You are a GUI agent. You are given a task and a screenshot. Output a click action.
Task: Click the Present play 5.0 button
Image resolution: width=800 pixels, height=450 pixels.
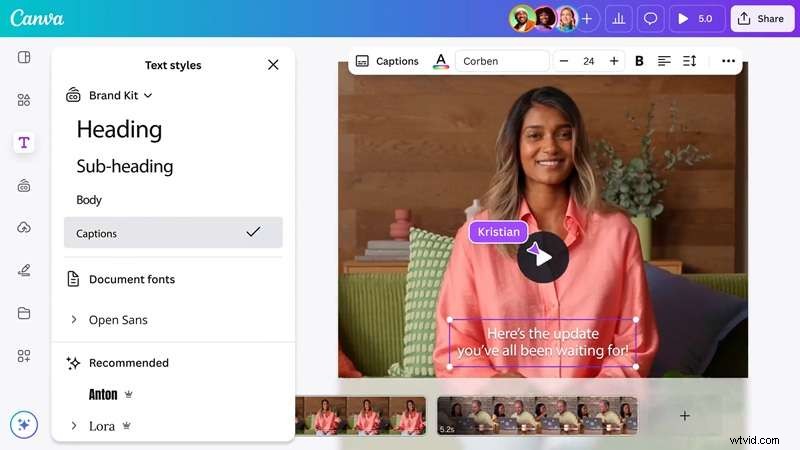click(x=696, y=19)
